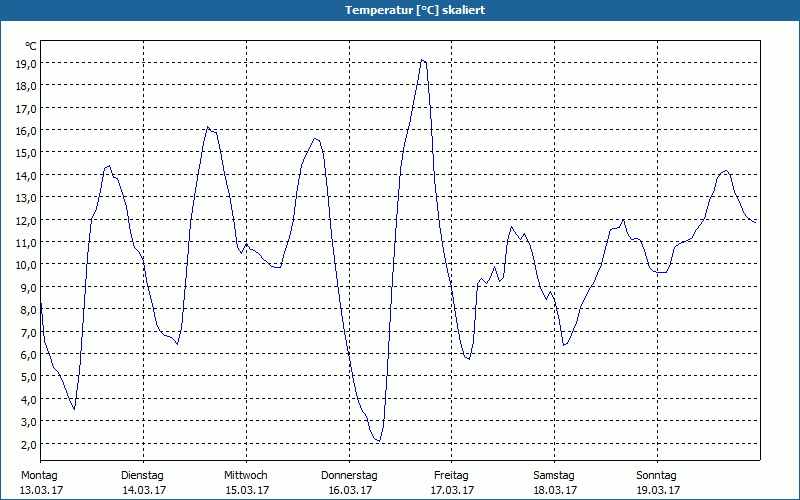Select the 18,0 axis label
Viewport: 800px width, 500px height.
click(27, 86)
